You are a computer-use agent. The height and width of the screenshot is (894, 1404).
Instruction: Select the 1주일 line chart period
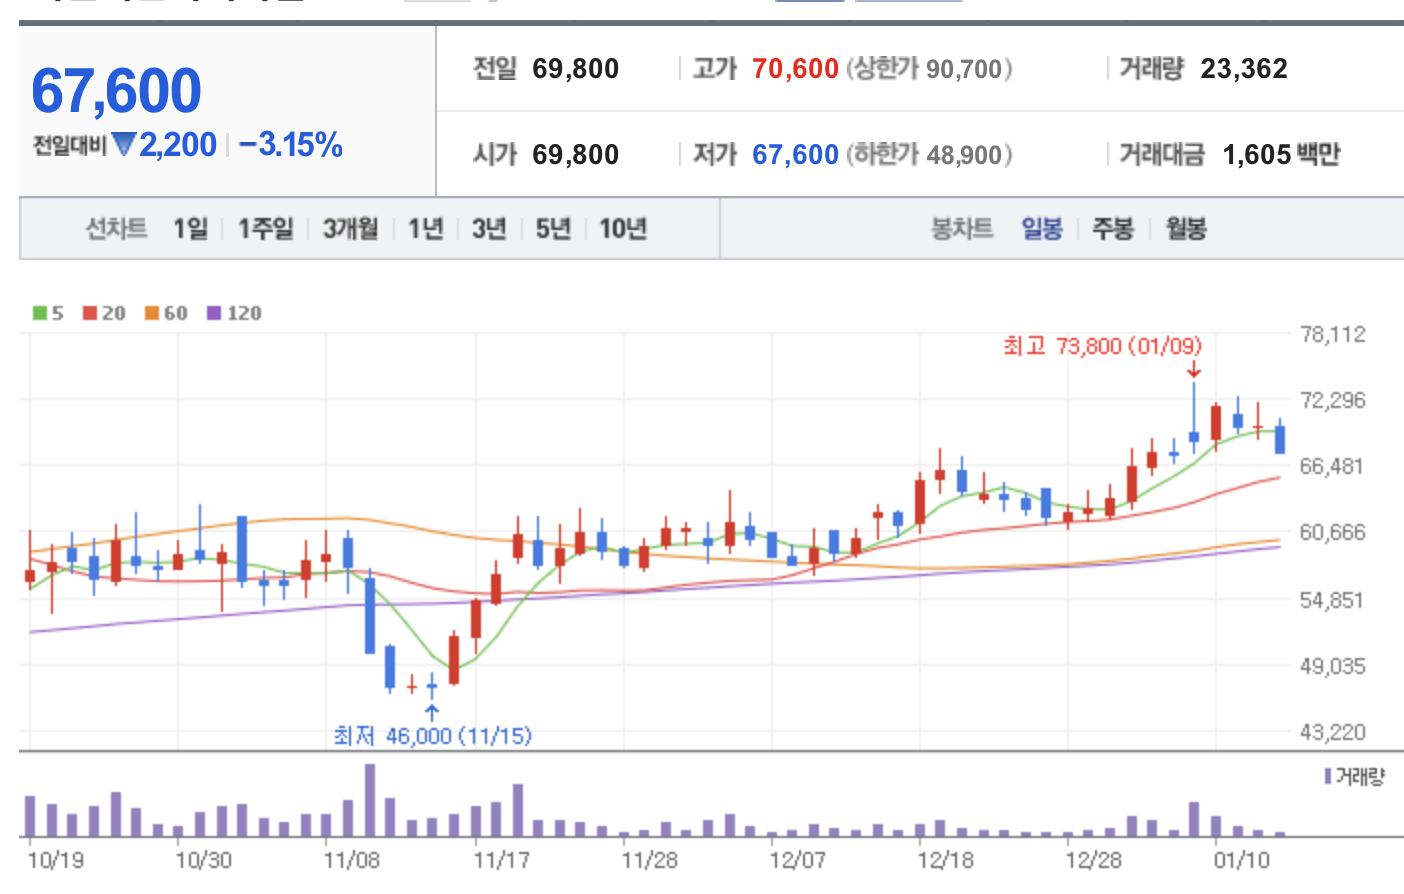point(265,229)
